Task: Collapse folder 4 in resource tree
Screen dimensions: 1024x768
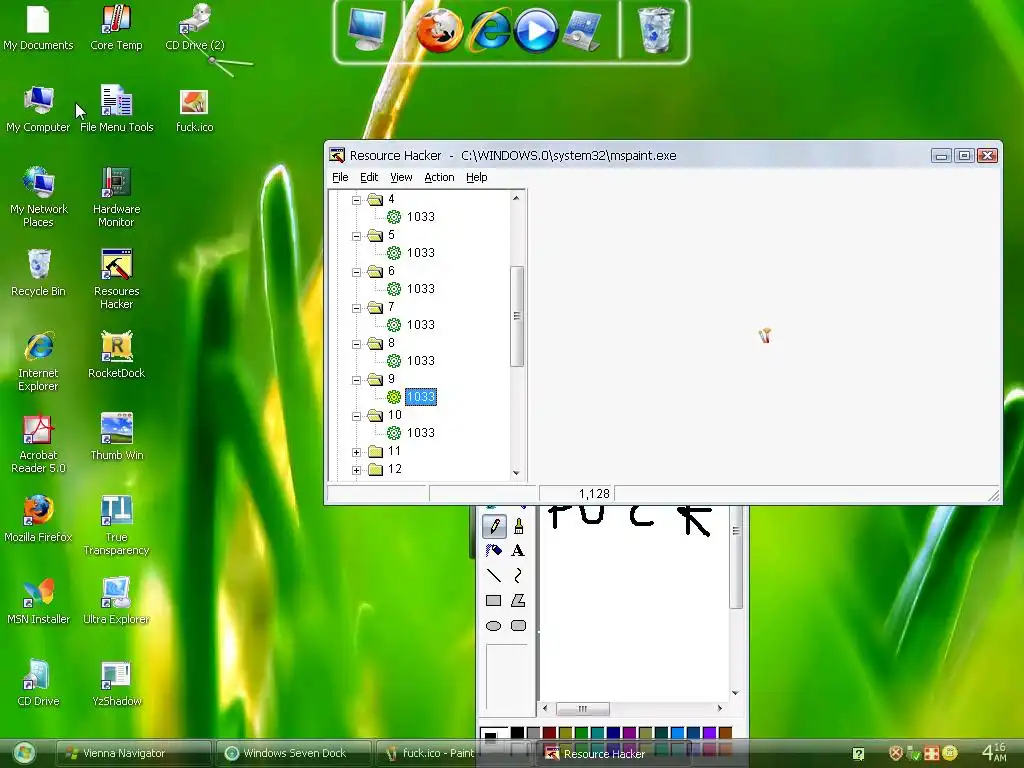Action: point(357,200)
